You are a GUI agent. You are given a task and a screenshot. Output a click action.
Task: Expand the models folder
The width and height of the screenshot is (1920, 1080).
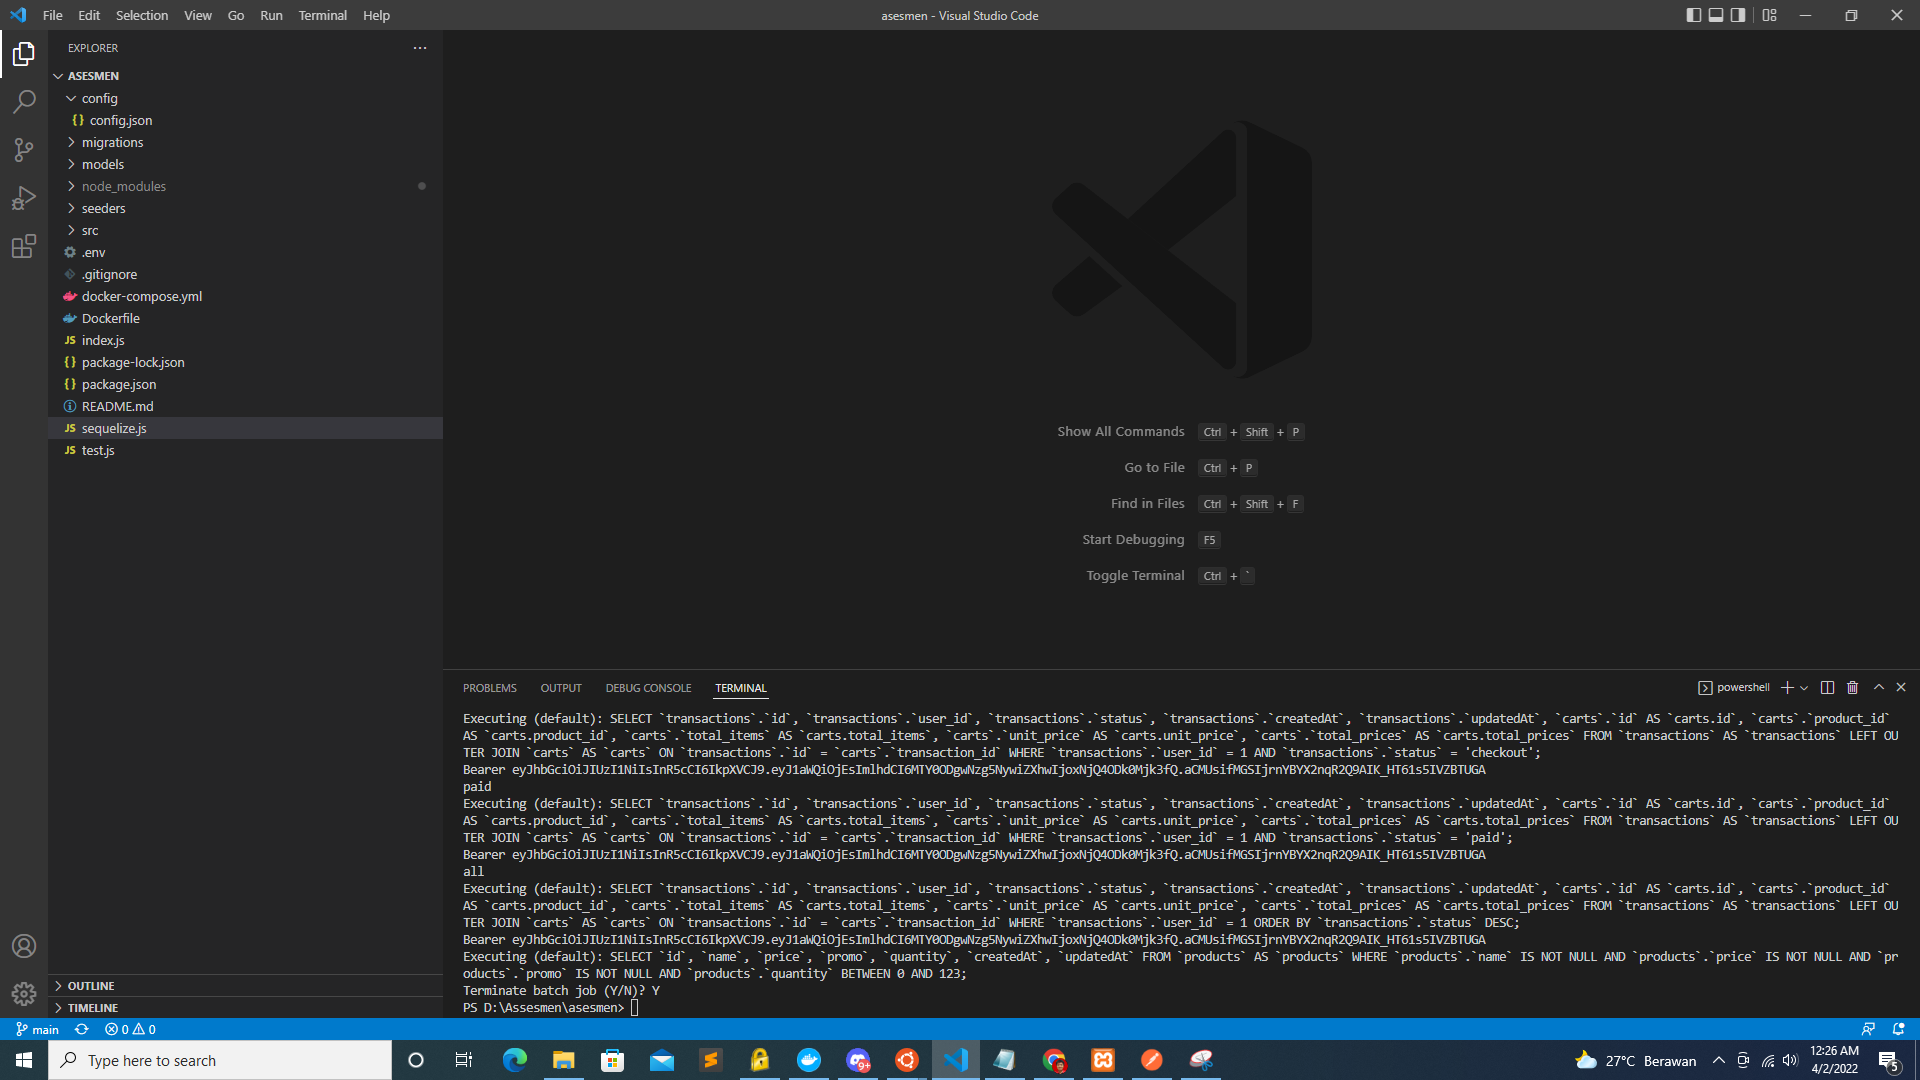click(x=245, y=164)
